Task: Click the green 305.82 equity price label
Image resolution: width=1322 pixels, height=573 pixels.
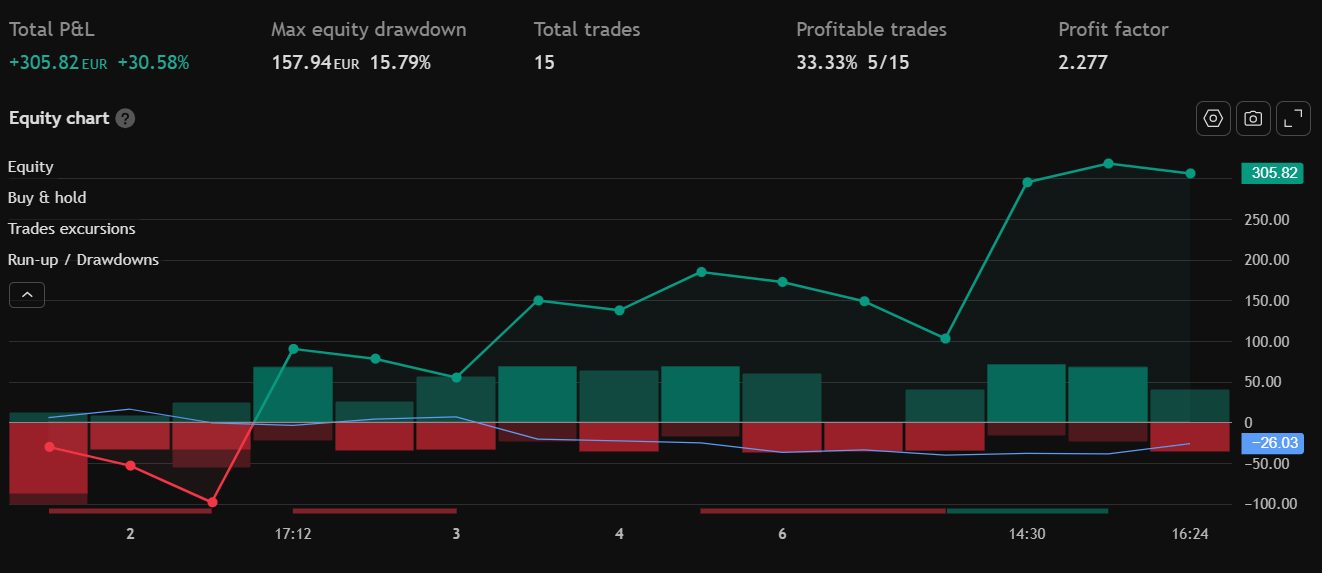Action: (1273, 173)
